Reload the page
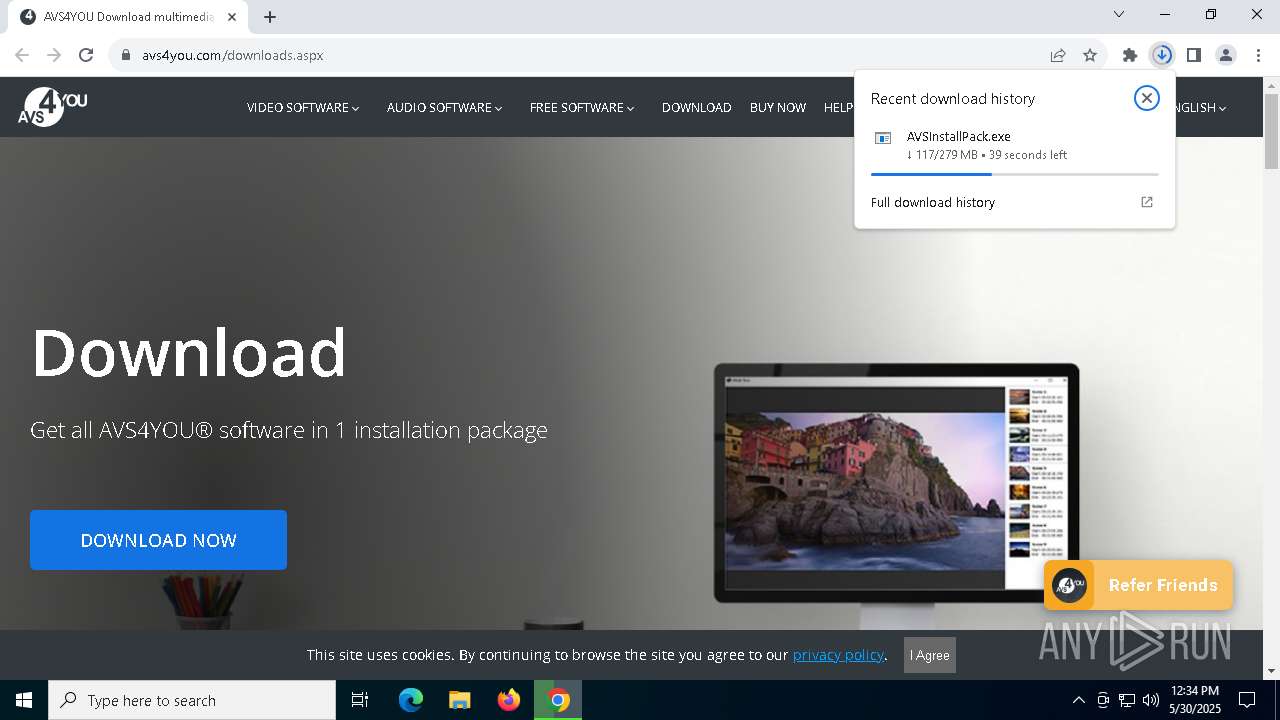This screenshot has width=1280, height=720. [86, 55]
